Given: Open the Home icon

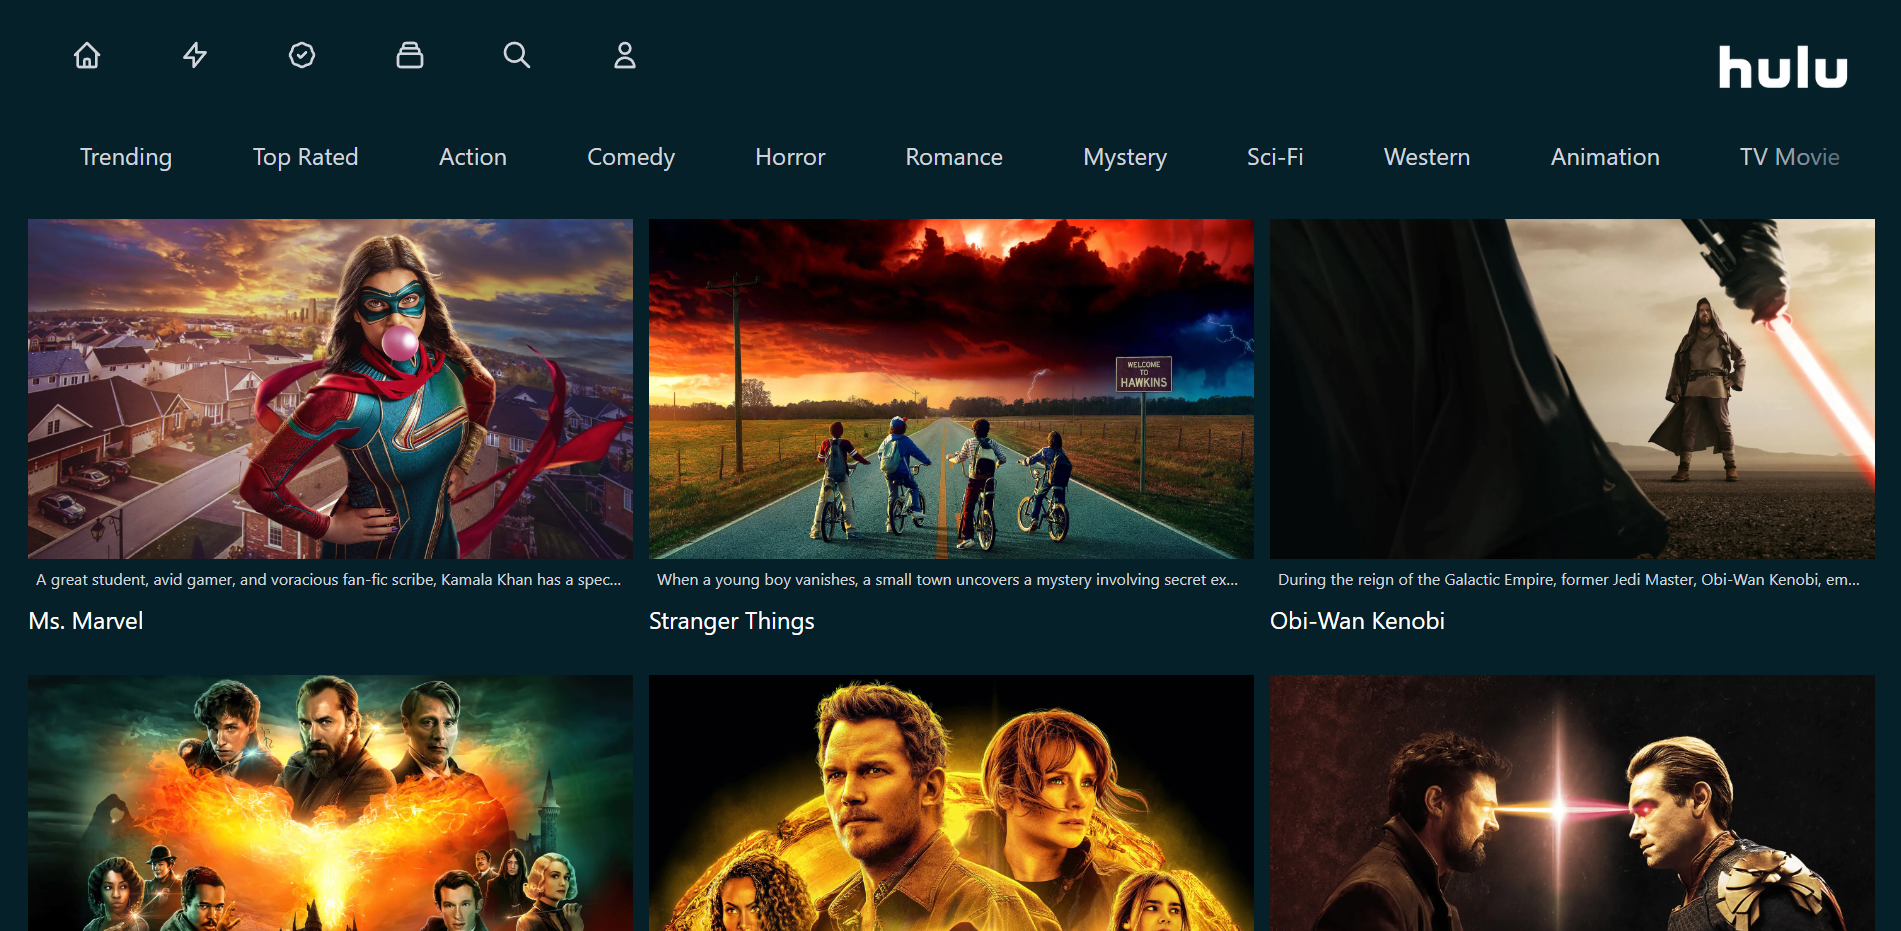Looking at the screenshot, I should (87, 55).
